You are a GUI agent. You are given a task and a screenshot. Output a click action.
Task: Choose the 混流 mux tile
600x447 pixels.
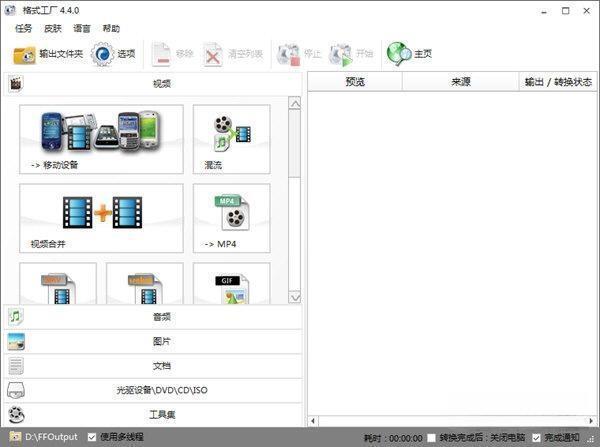coord(231,139)
